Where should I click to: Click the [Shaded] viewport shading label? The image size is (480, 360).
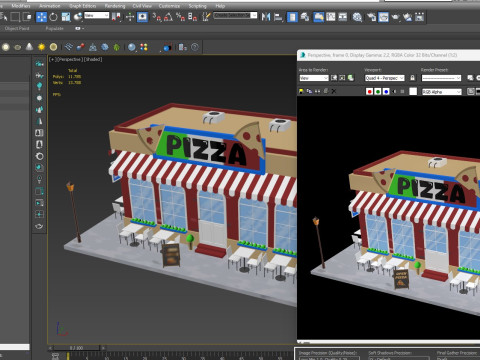tap(93, 59)
